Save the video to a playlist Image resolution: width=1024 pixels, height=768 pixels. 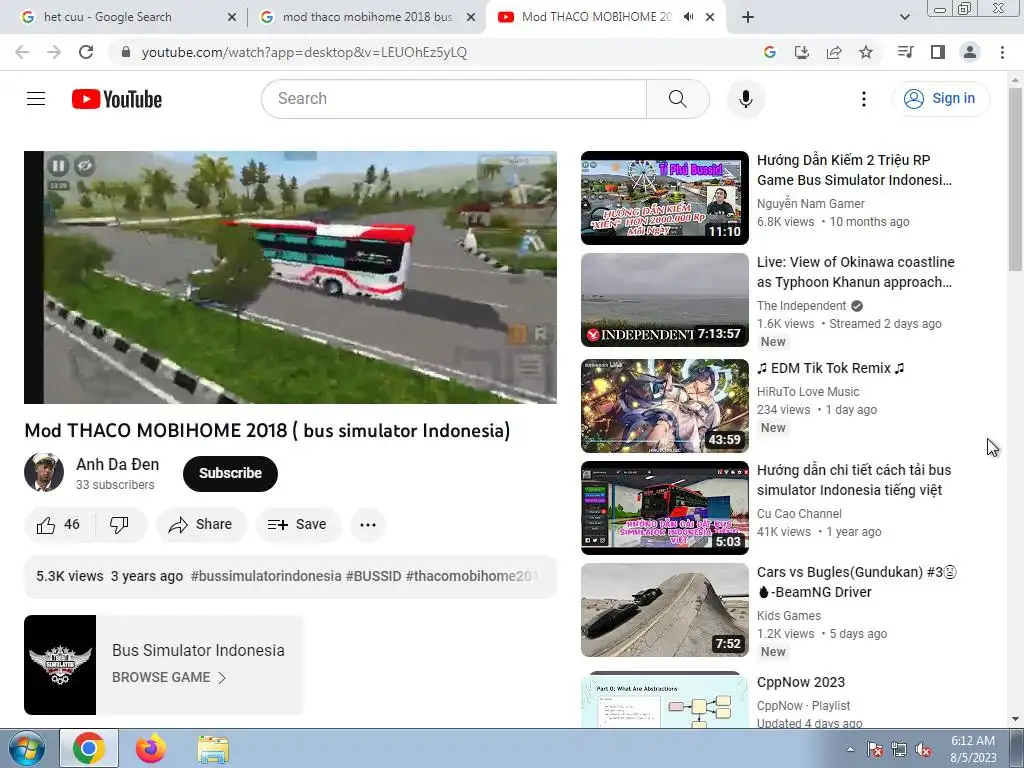[x=298, y=524]
